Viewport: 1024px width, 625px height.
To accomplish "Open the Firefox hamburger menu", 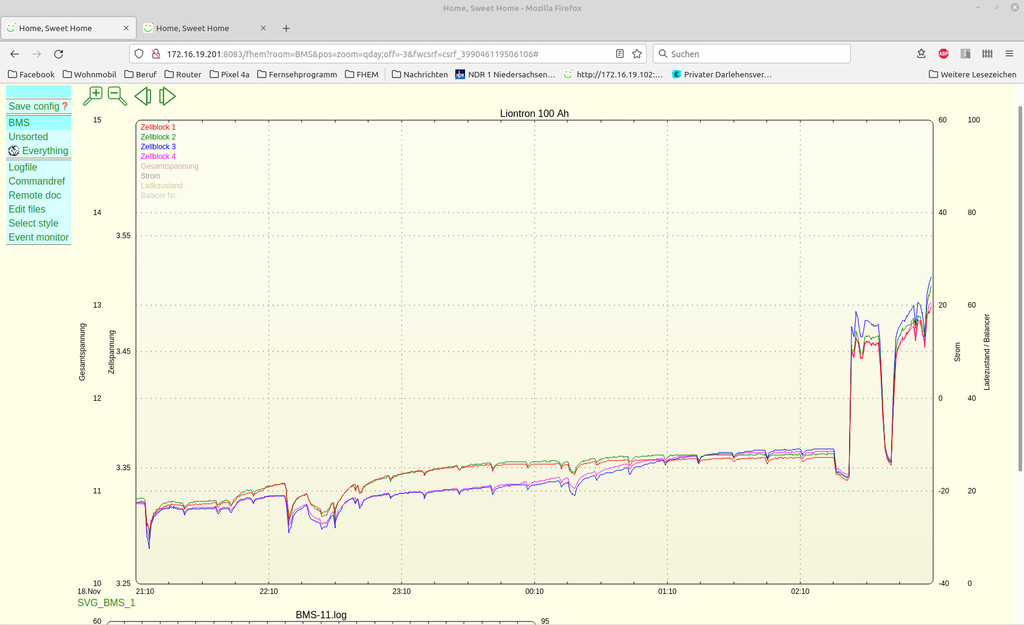I will pos(1009,54).
